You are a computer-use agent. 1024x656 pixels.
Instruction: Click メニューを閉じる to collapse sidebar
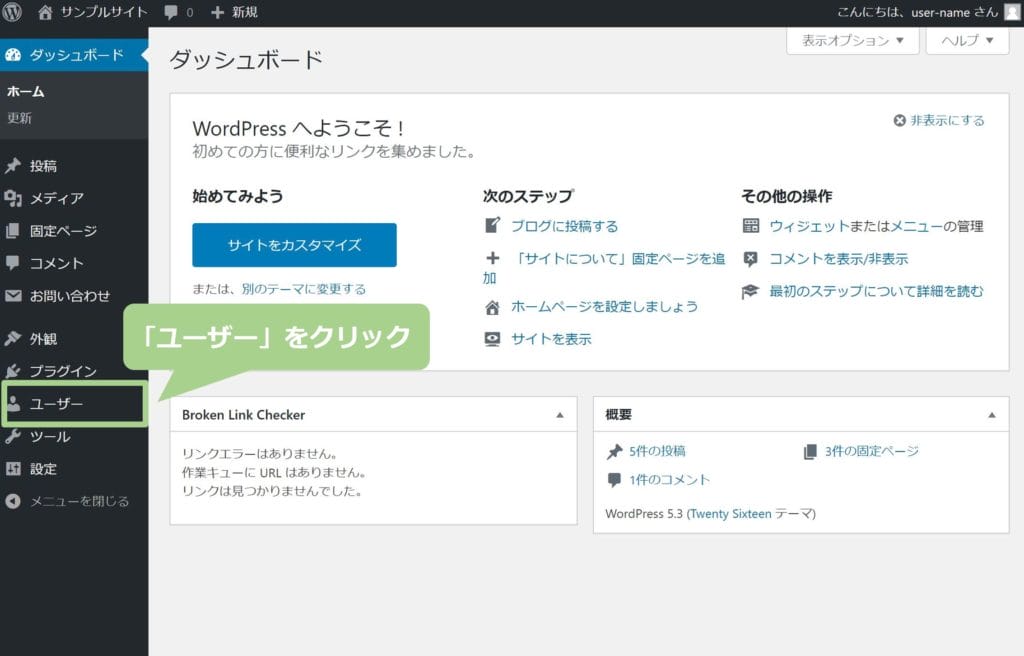(x=80, y=501)
